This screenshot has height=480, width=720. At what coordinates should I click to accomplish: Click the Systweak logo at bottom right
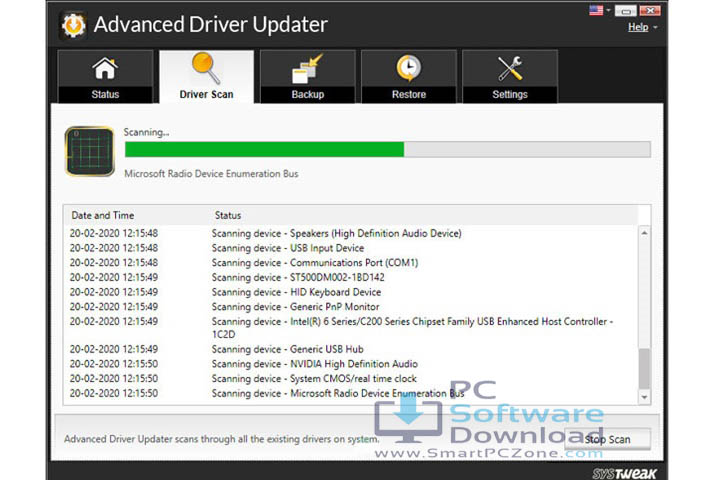pyautogui.click(x=624, y=473)
